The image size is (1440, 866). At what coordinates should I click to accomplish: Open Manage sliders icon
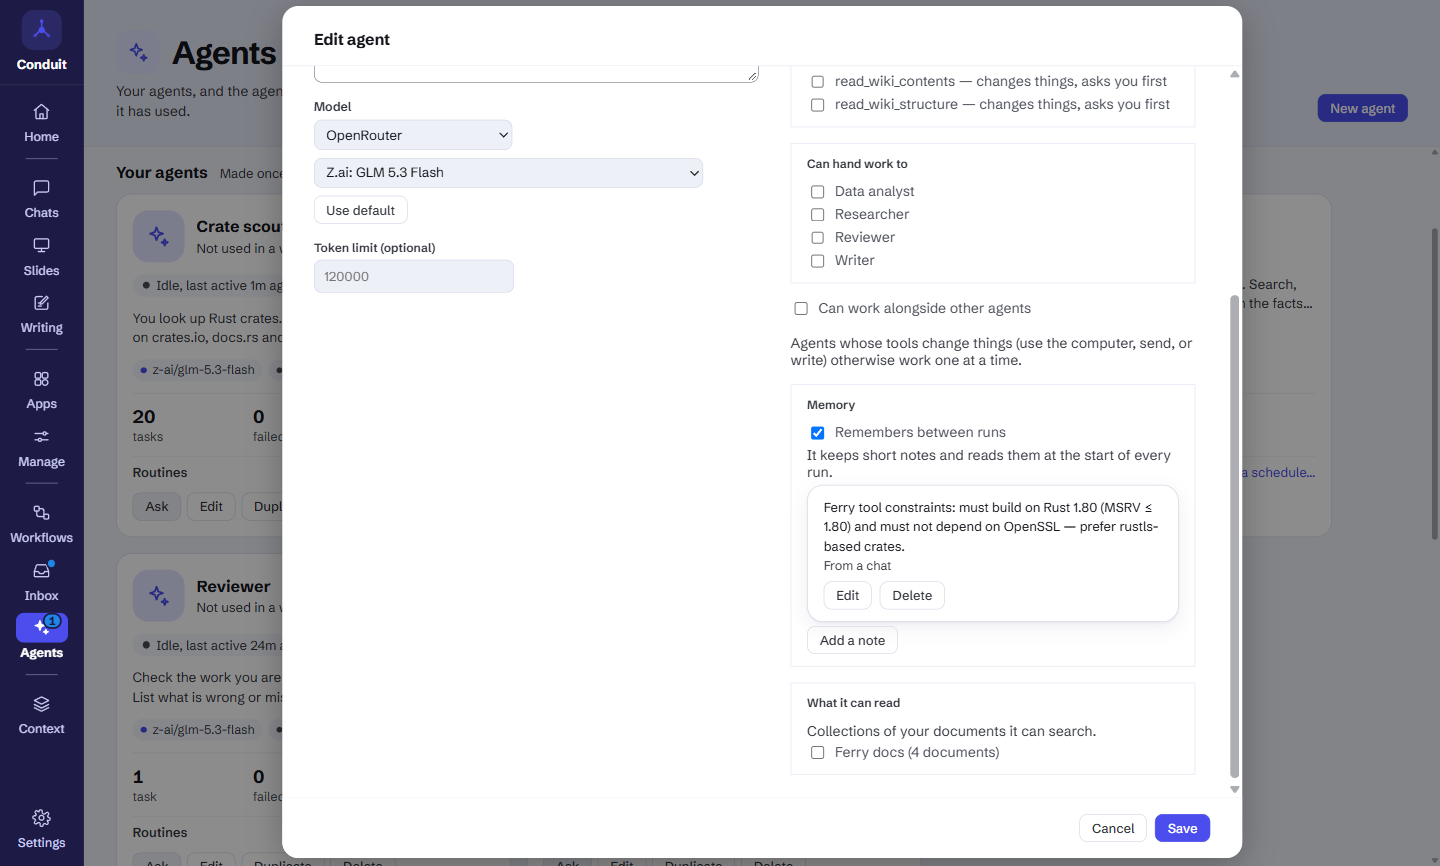41,437
